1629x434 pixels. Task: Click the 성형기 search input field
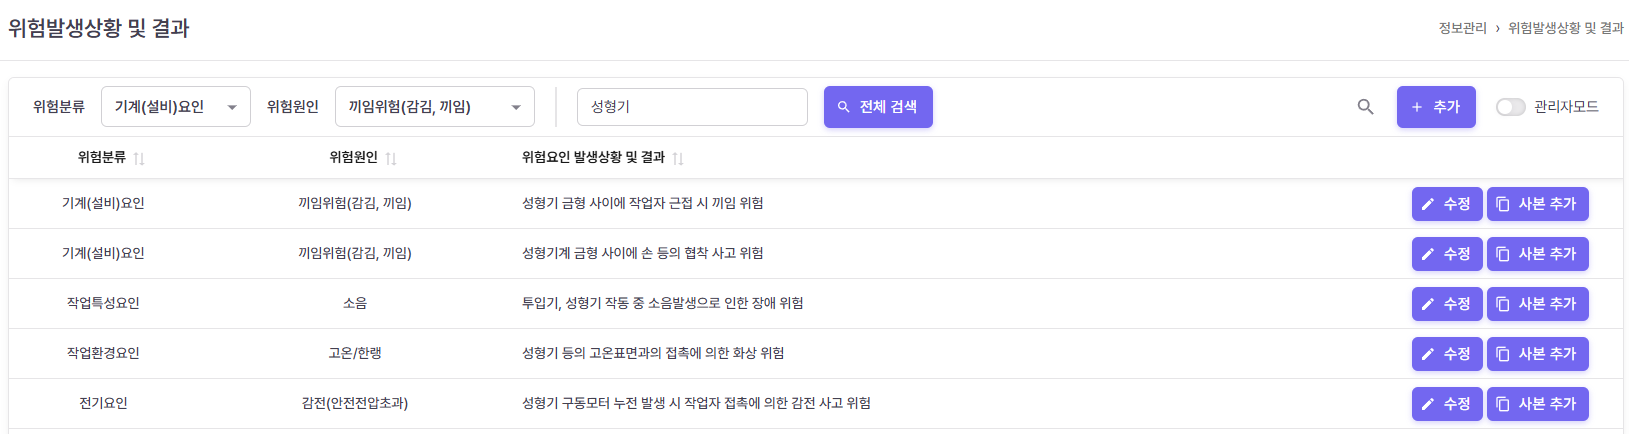(692, 107)
